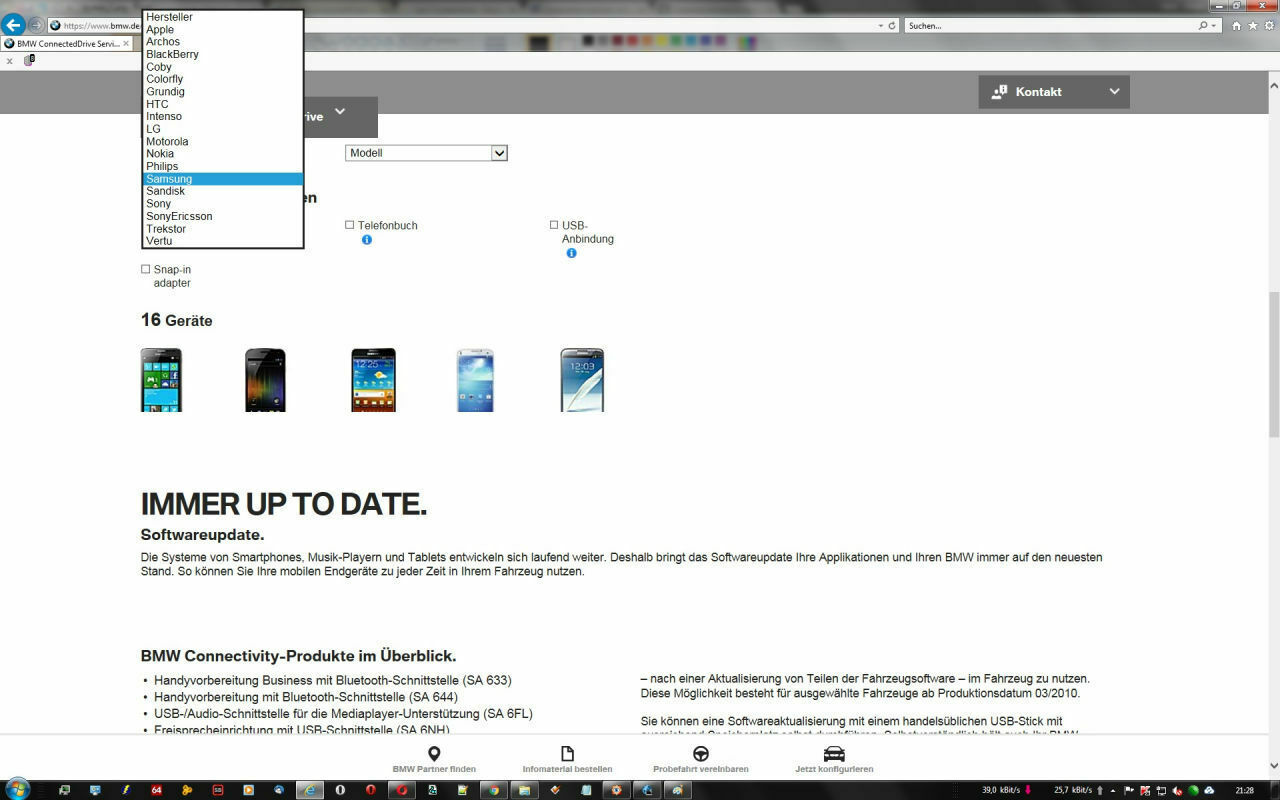The height and width of the screenshot is (800, 1280).
Task: Open Infomaterial bestellen via the document icon
Action: 566,753
